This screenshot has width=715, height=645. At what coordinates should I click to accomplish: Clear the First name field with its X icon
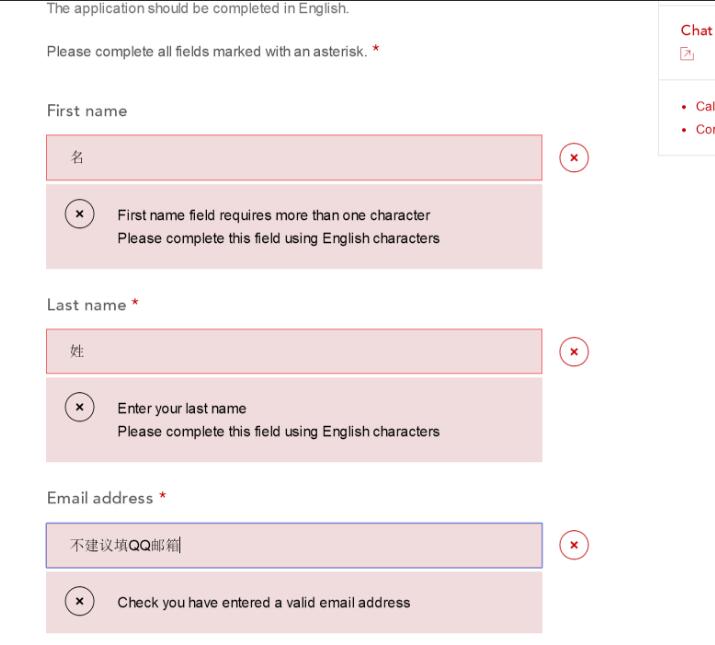pyautogui.click(x=574, y=158)
